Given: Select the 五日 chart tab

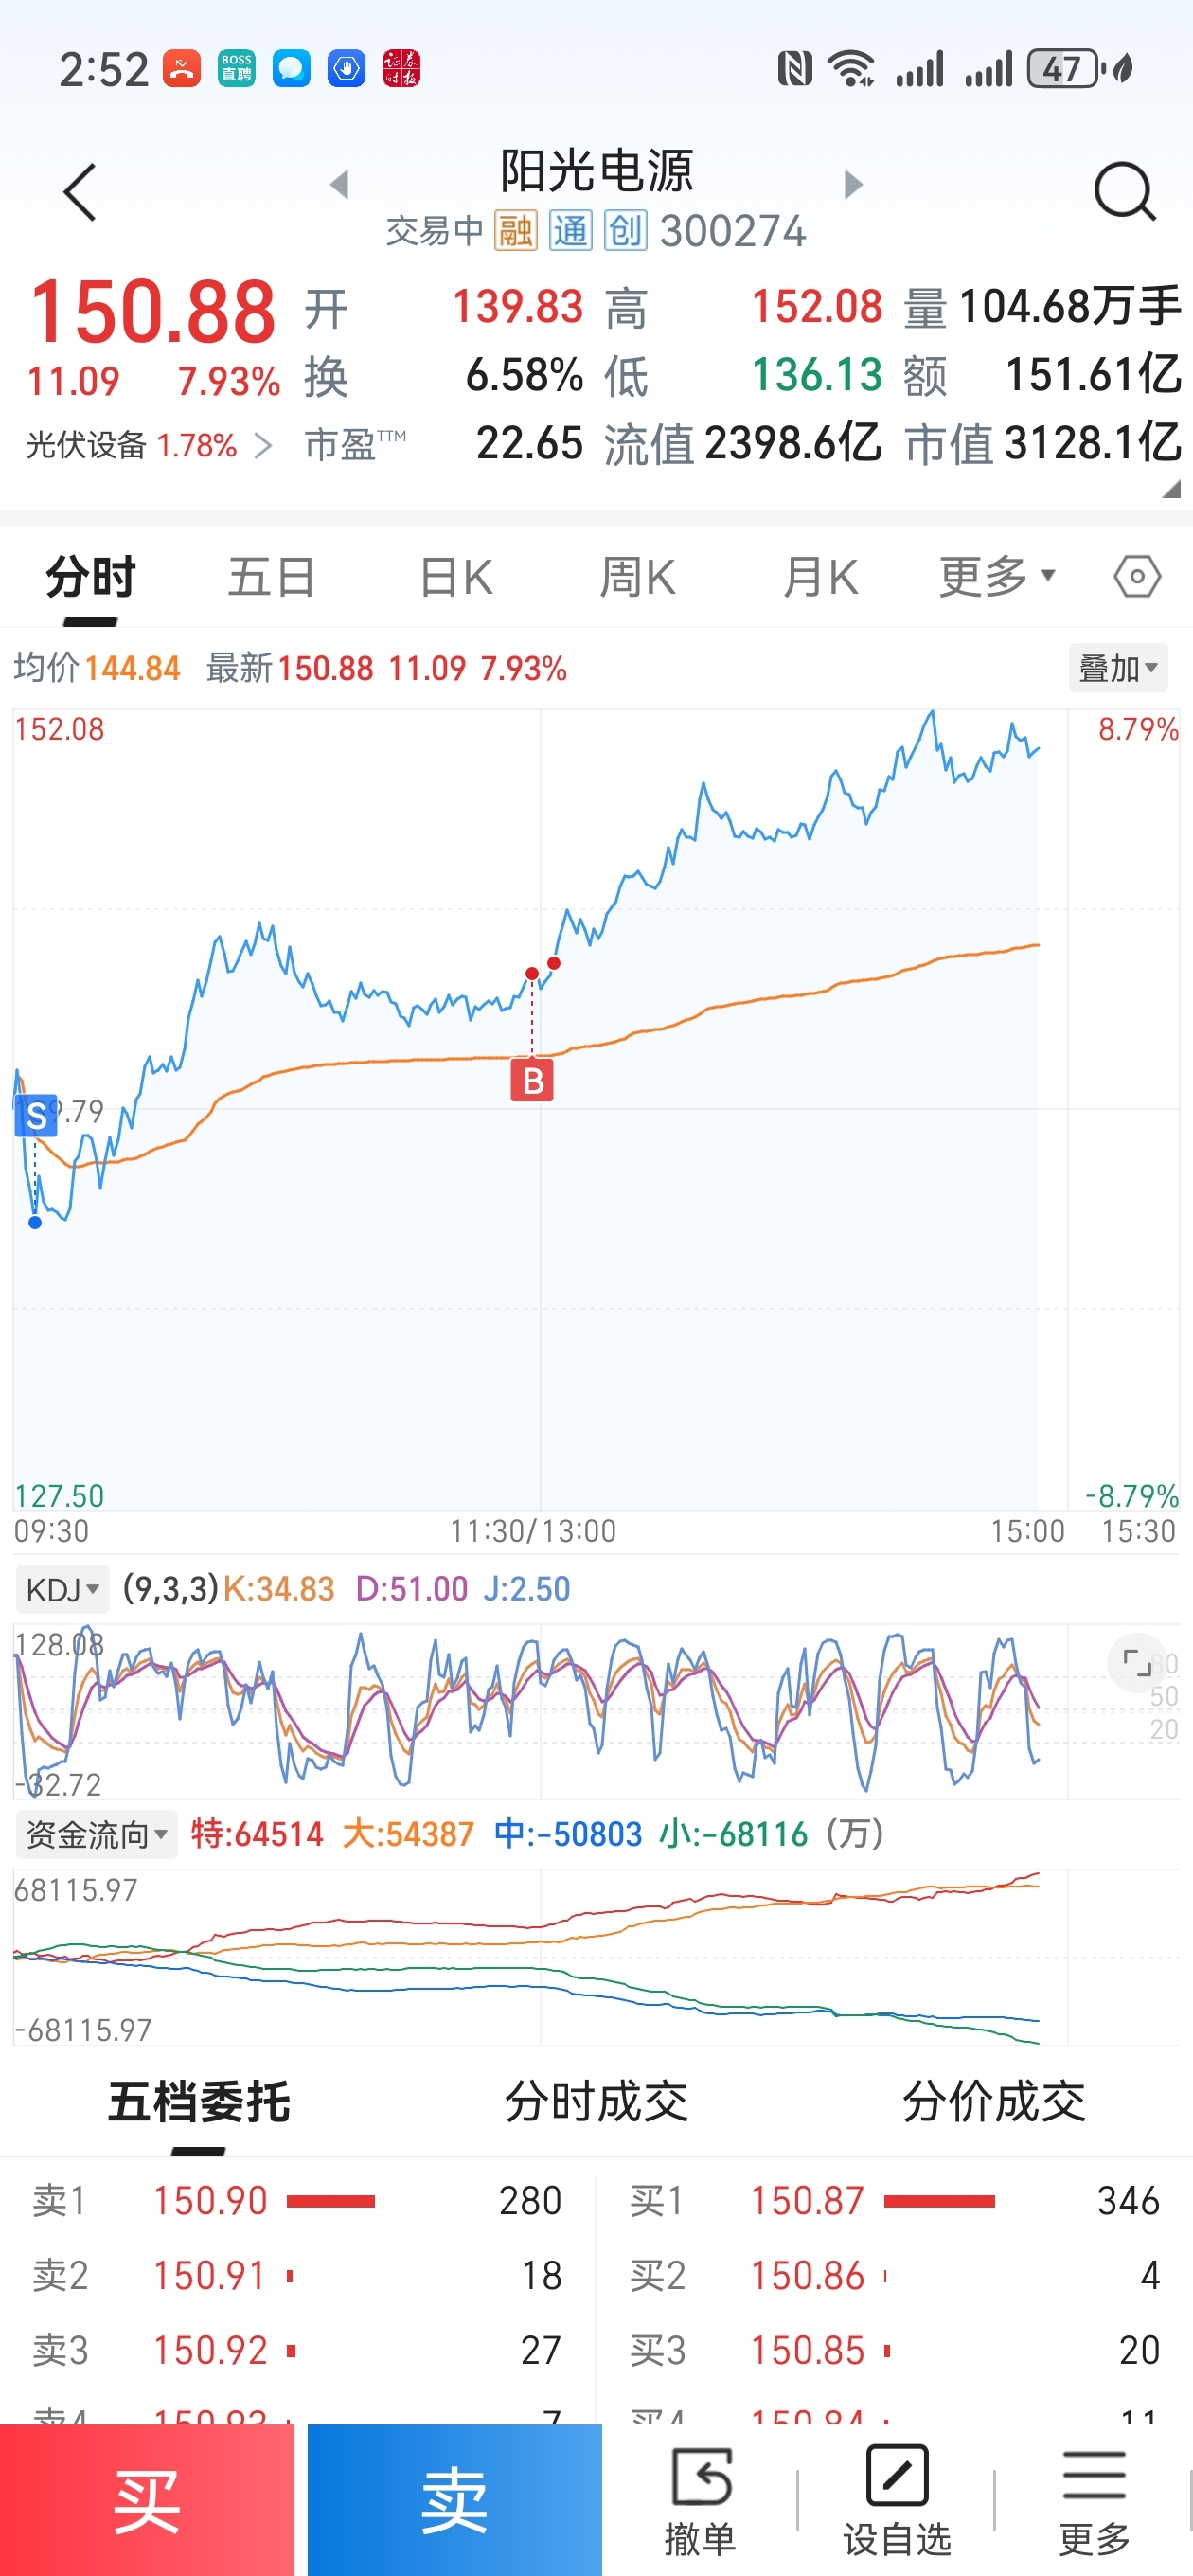Looking at the screenshot, I should [271, 577].
